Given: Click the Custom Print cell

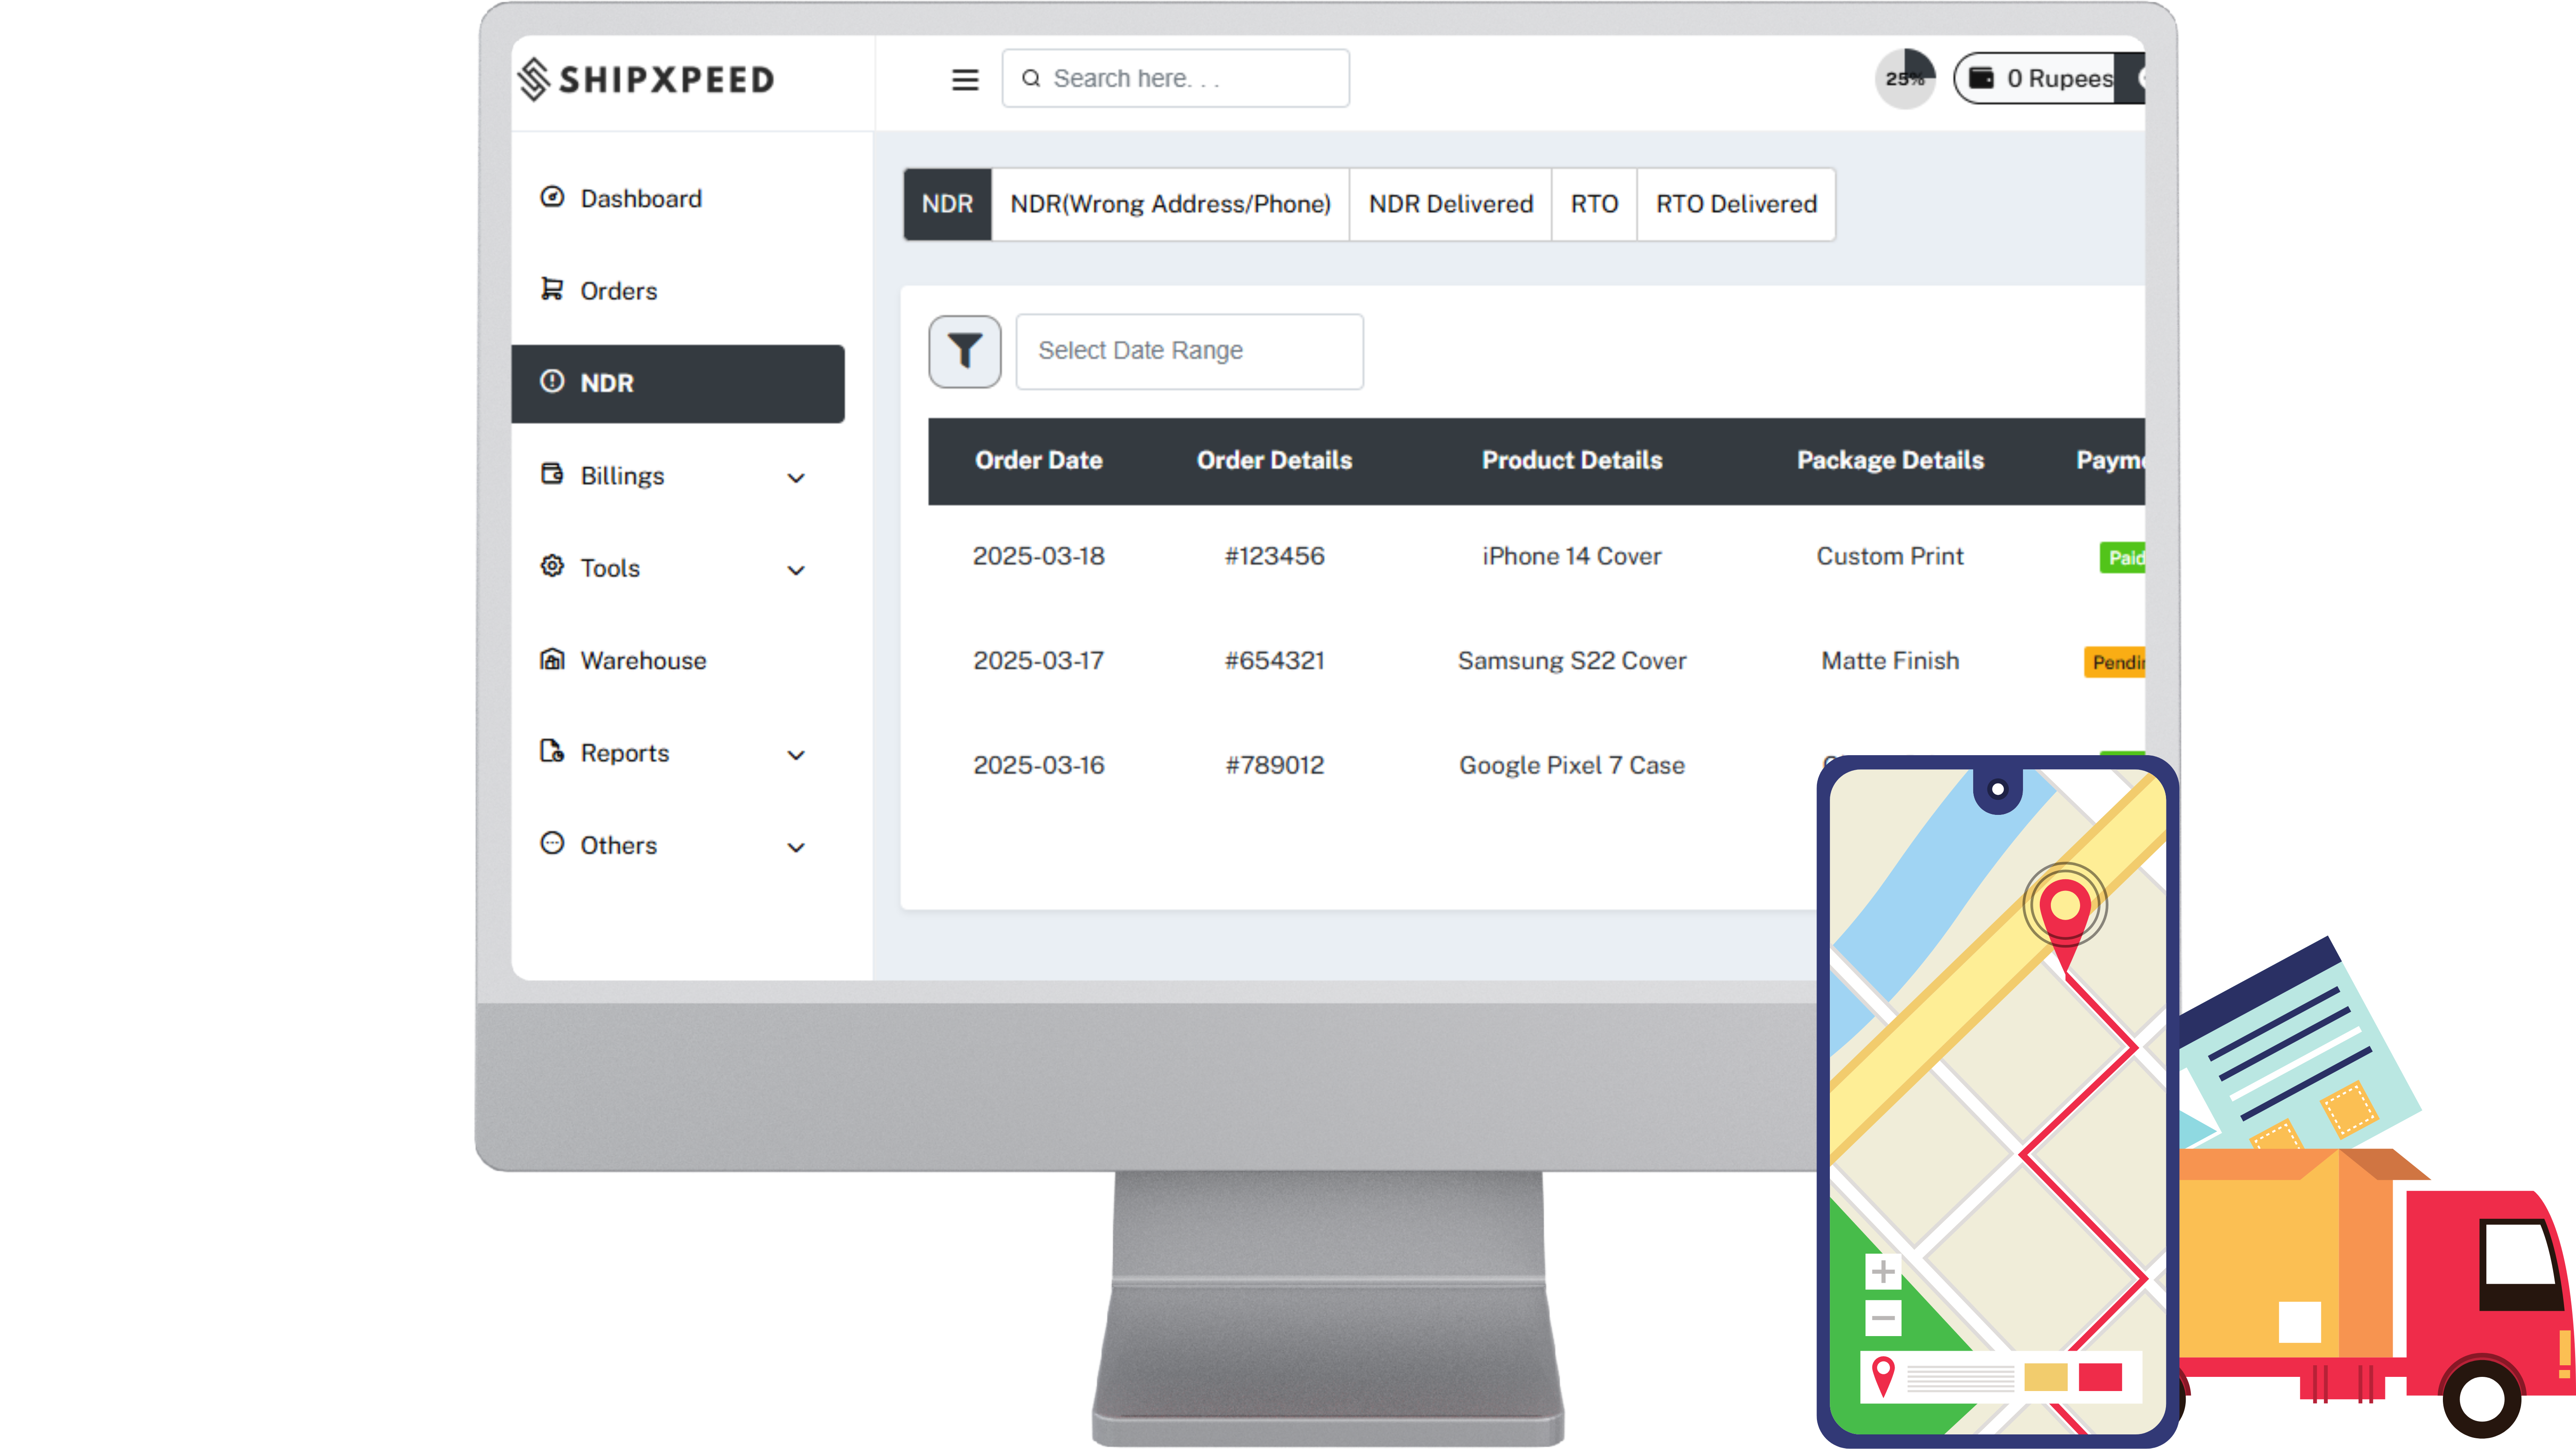Looking at the screenshot, I should click(1890, 556).
